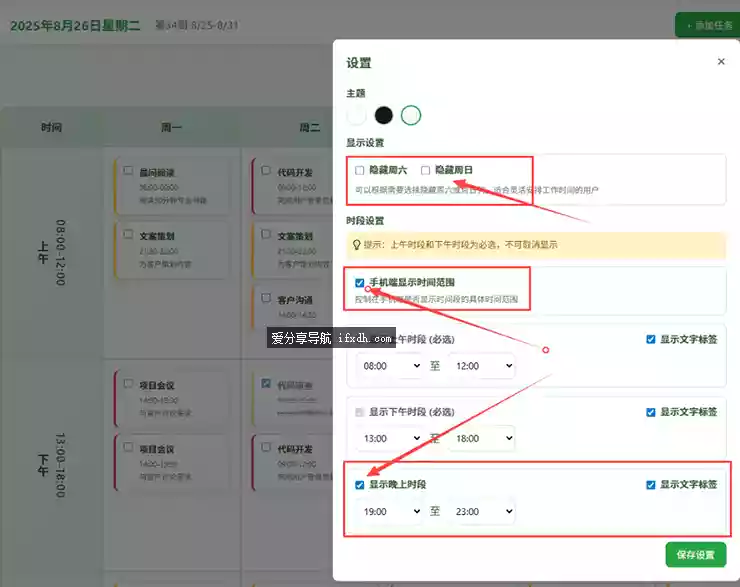The image size is (740, 587).
Task: Click the 设置 dialog title
Action: pos(359,63)
